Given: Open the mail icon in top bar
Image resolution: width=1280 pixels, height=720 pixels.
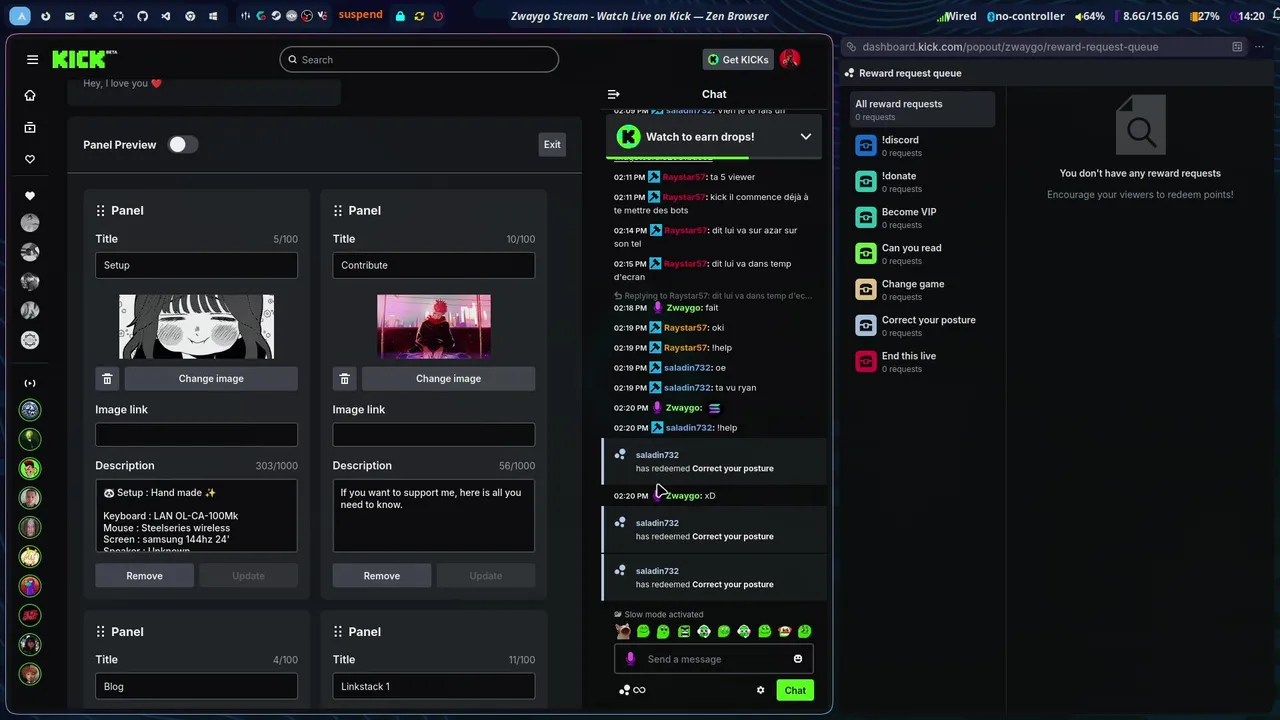Looking at the screenshot, I should 69,16.
